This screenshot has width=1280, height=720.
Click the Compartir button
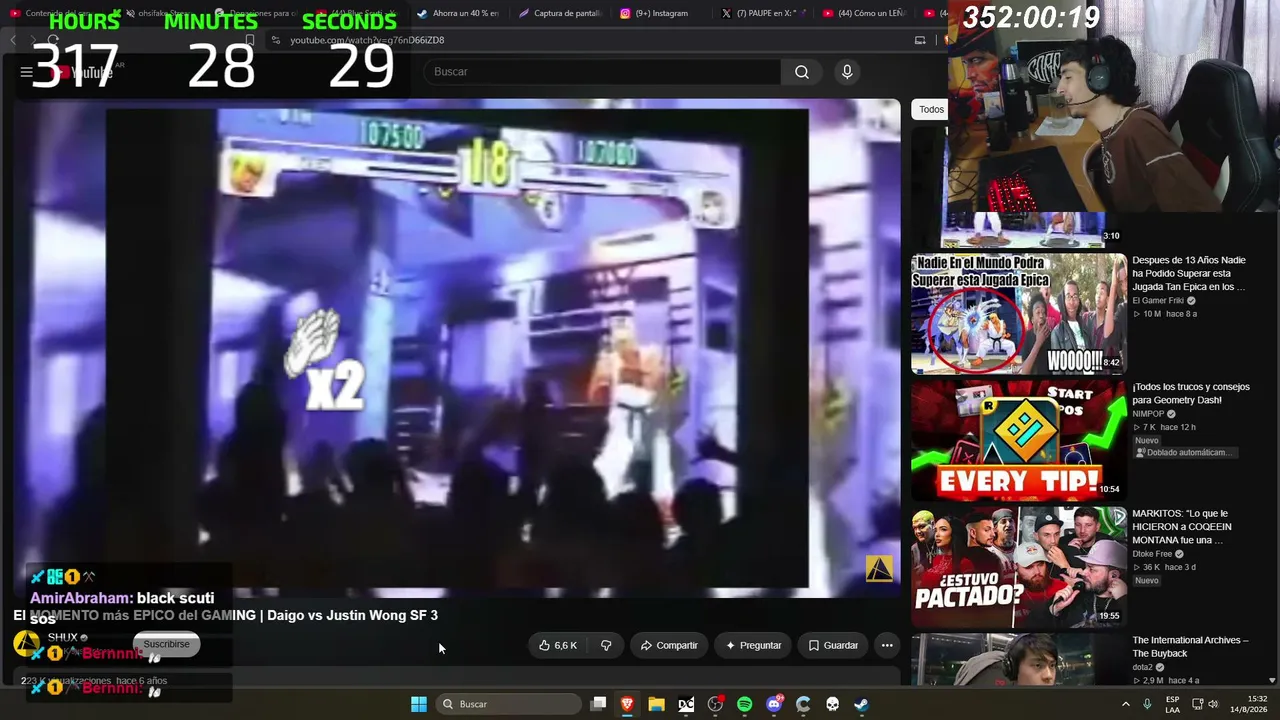[669, 645]
